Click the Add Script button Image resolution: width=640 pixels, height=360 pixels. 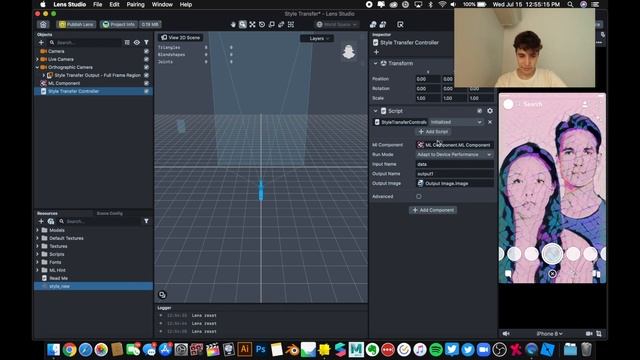[433, 132]
